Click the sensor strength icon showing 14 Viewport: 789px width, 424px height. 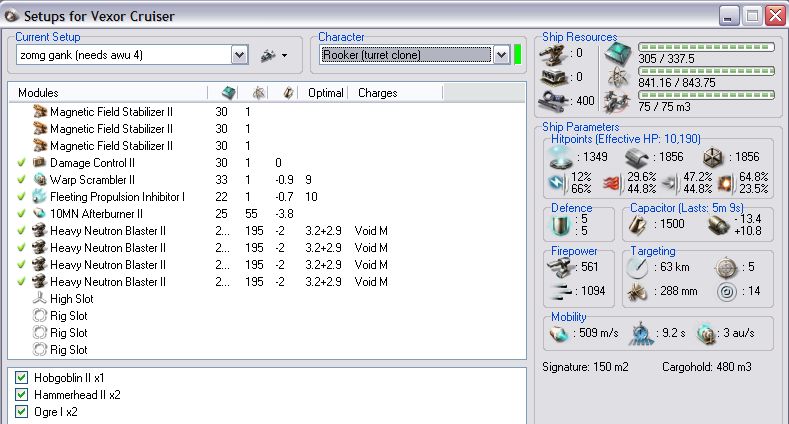727,291
